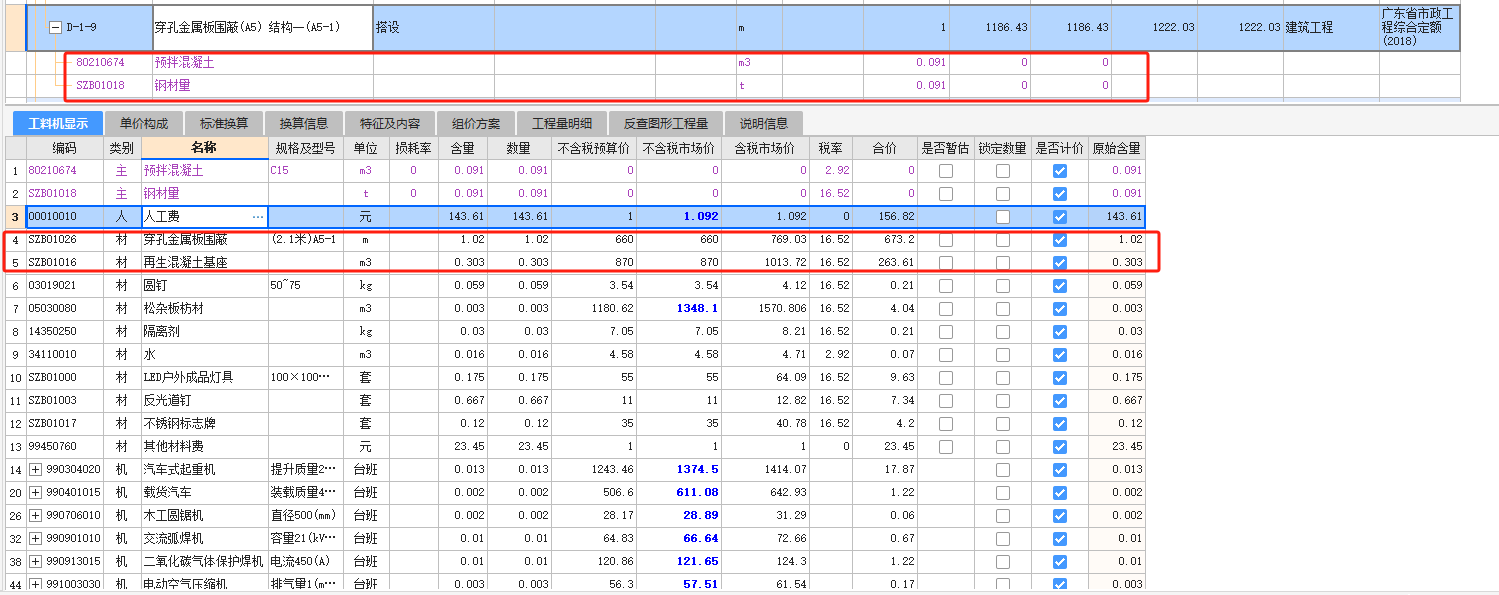1499x595 pixels.
Task: Select sub-item 80210674 in upper tree
Action: [x=100, y=62]
